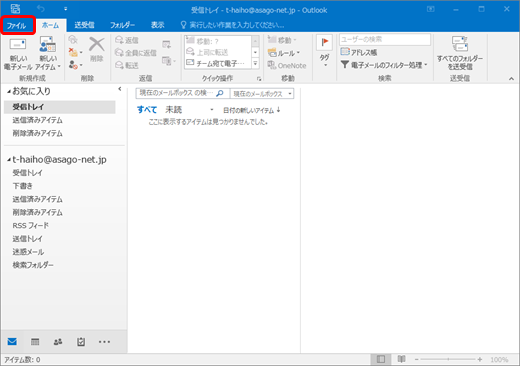Open the フォルダー tab
Image resolution: width=520 pixels, height=366 pixels.
[x=122, y=25]
